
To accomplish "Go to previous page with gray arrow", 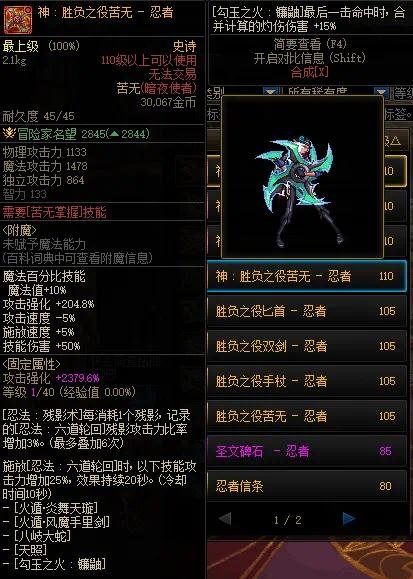I will point(225,519).
